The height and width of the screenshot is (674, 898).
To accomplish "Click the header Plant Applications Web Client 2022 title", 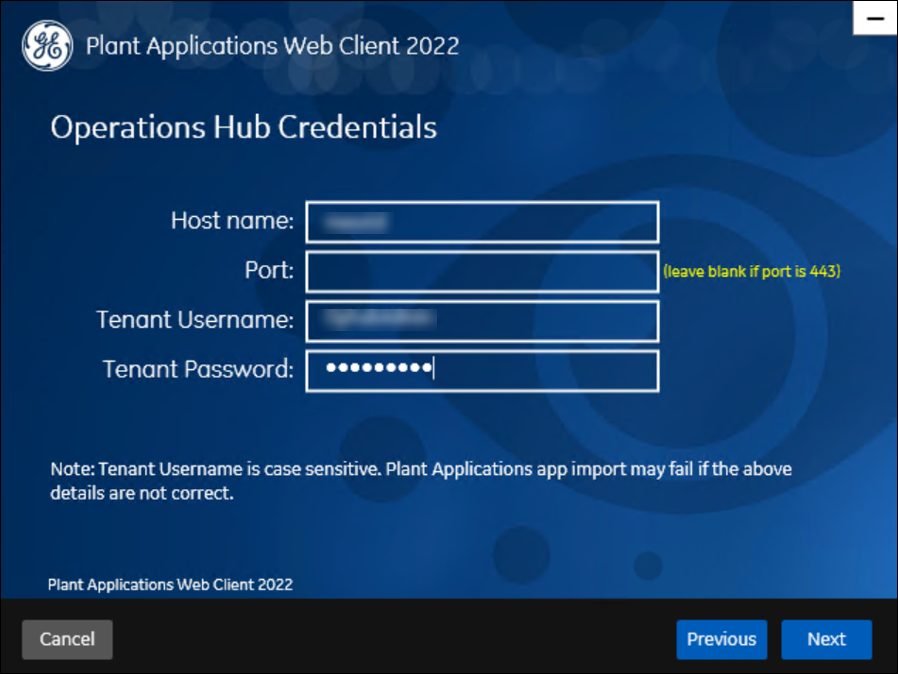I will pos(273,46).
